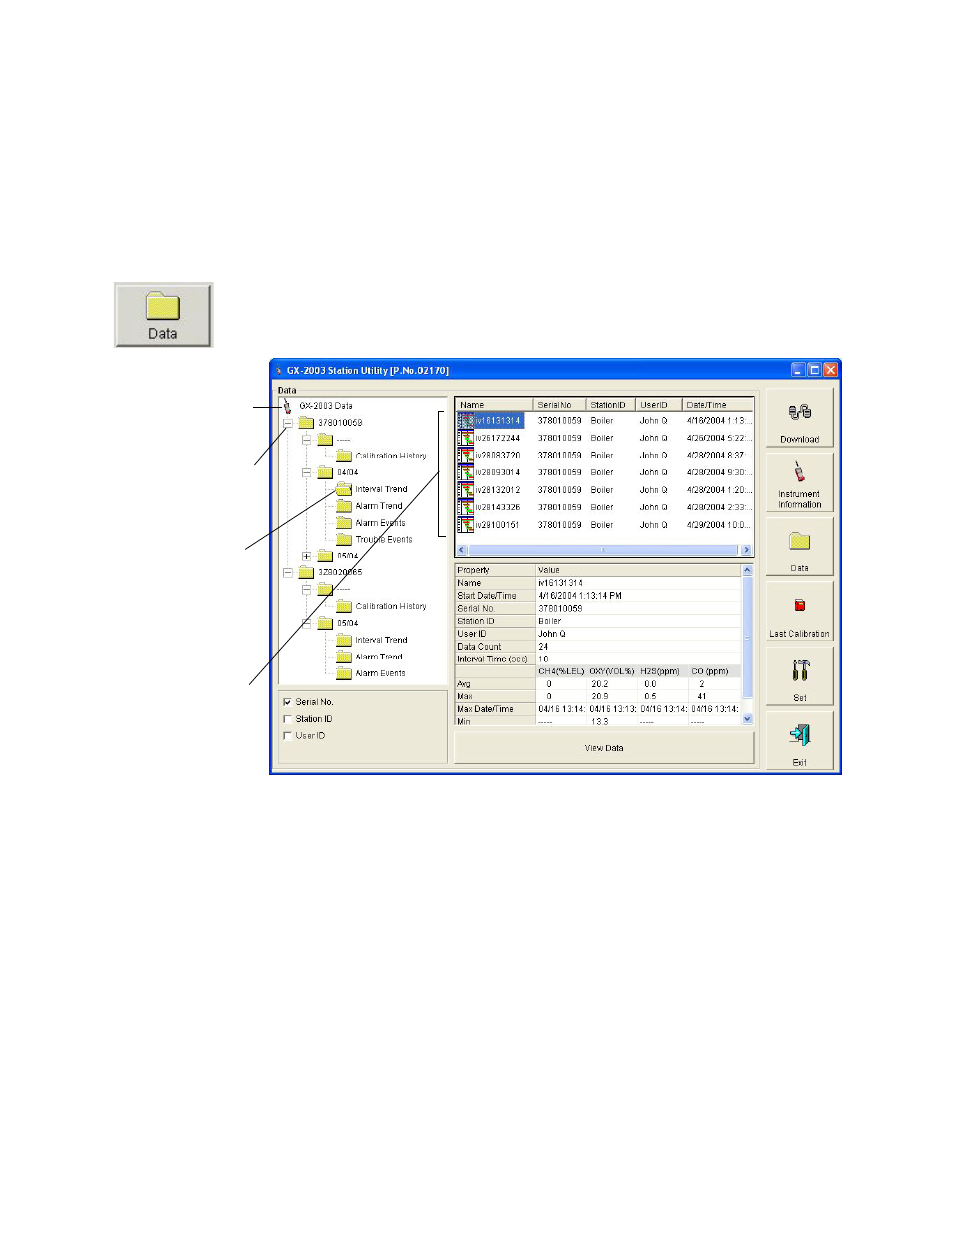Collapse the dashed folder under 378020065

click(x=307, y=589)
